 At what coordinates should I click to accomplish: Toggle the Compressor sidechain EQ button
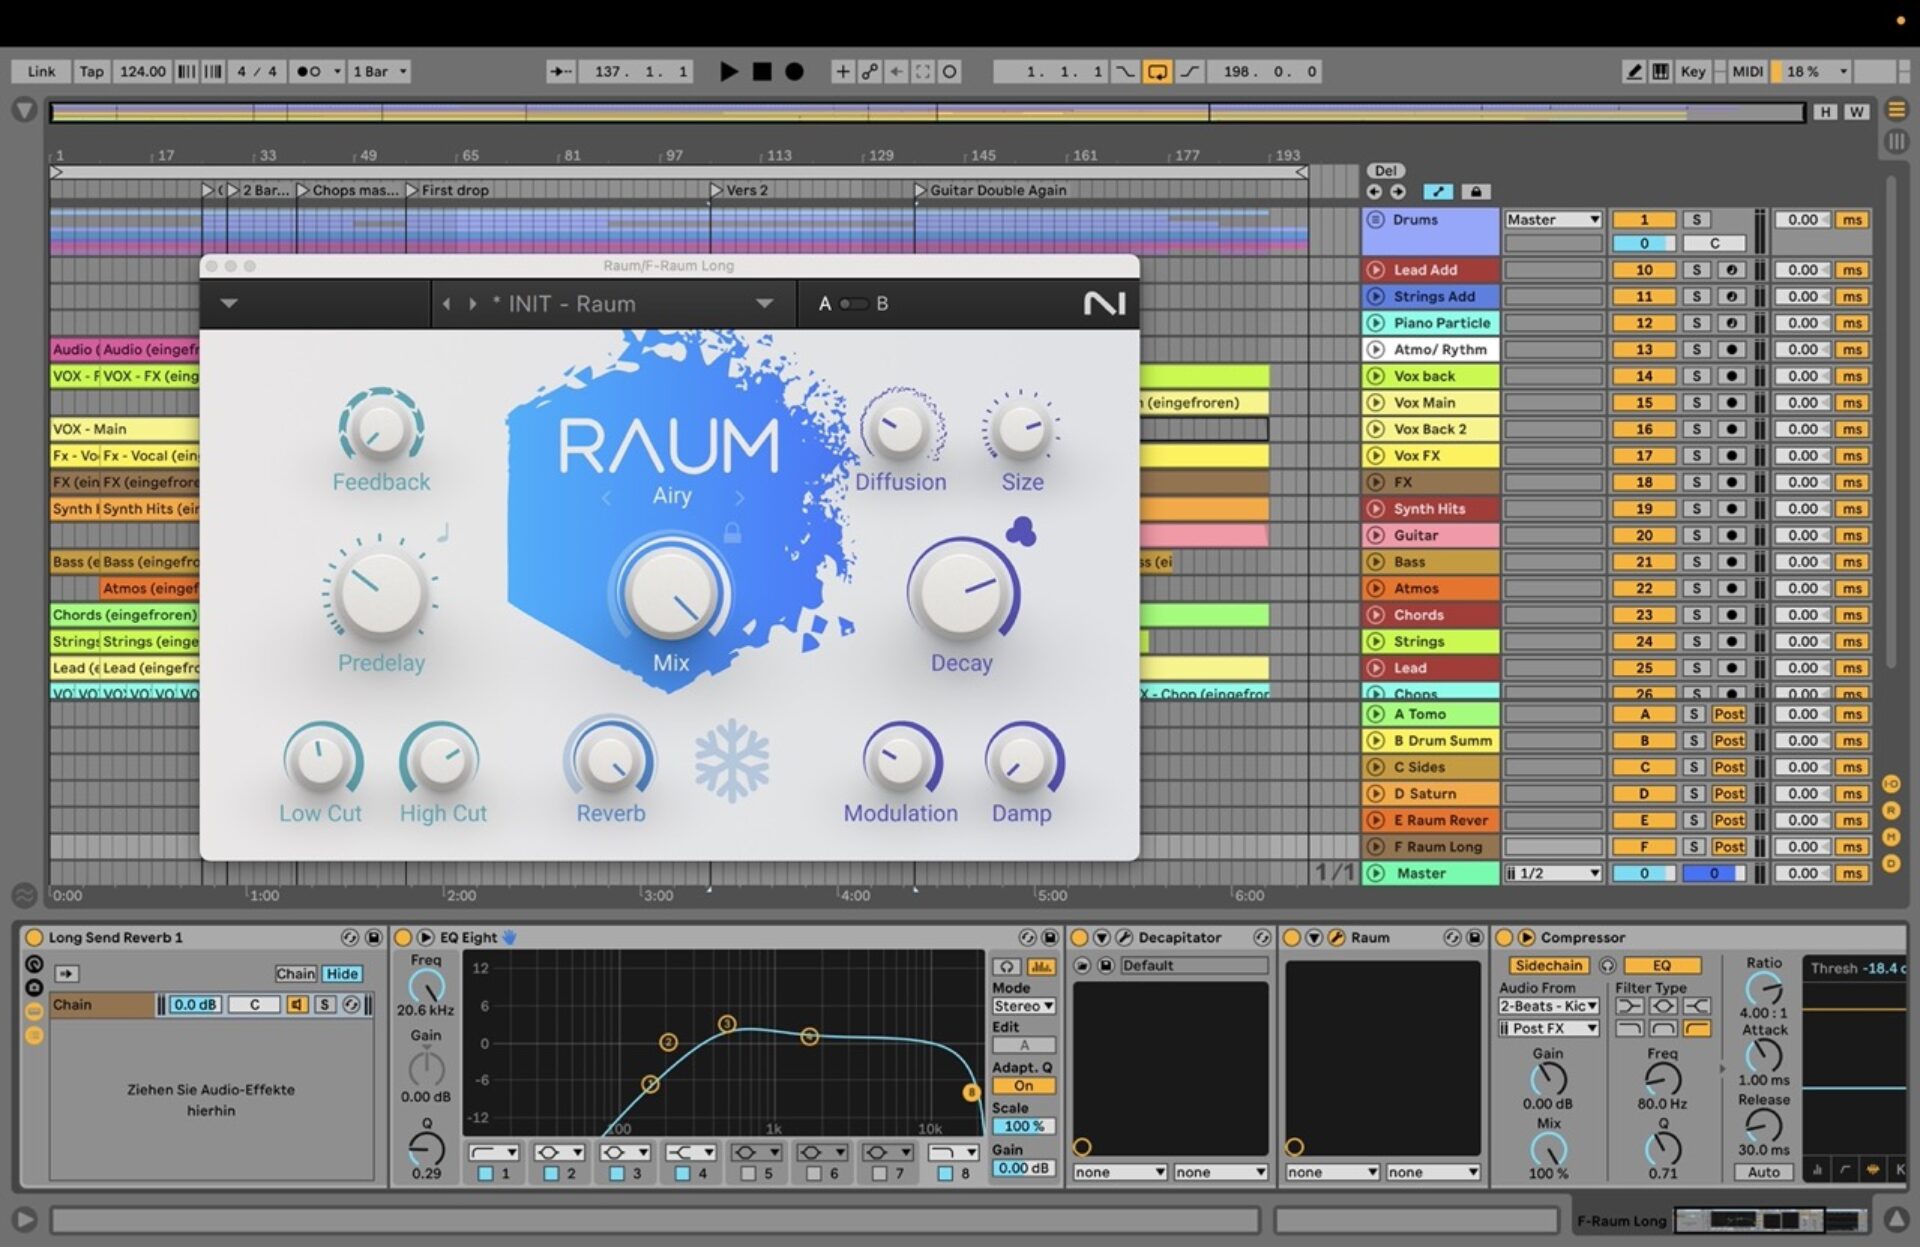pos(1661,965)
